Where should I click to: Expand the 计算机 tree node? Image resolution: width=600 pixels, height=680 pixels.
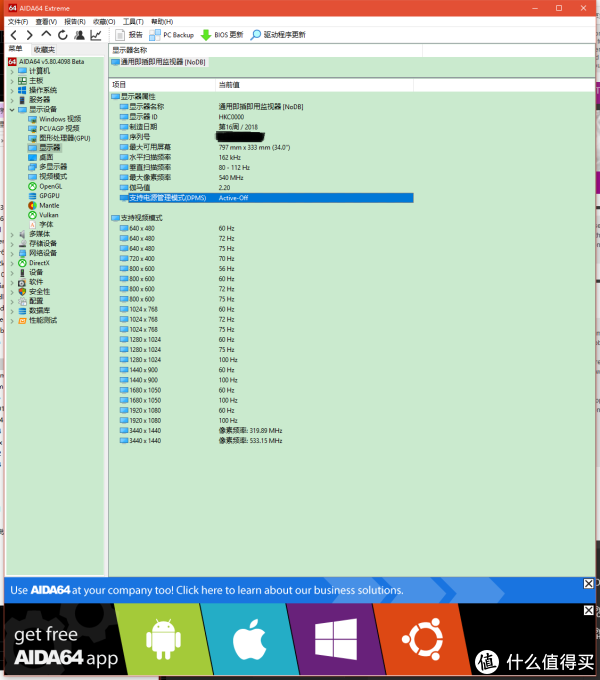pos(12,71)
